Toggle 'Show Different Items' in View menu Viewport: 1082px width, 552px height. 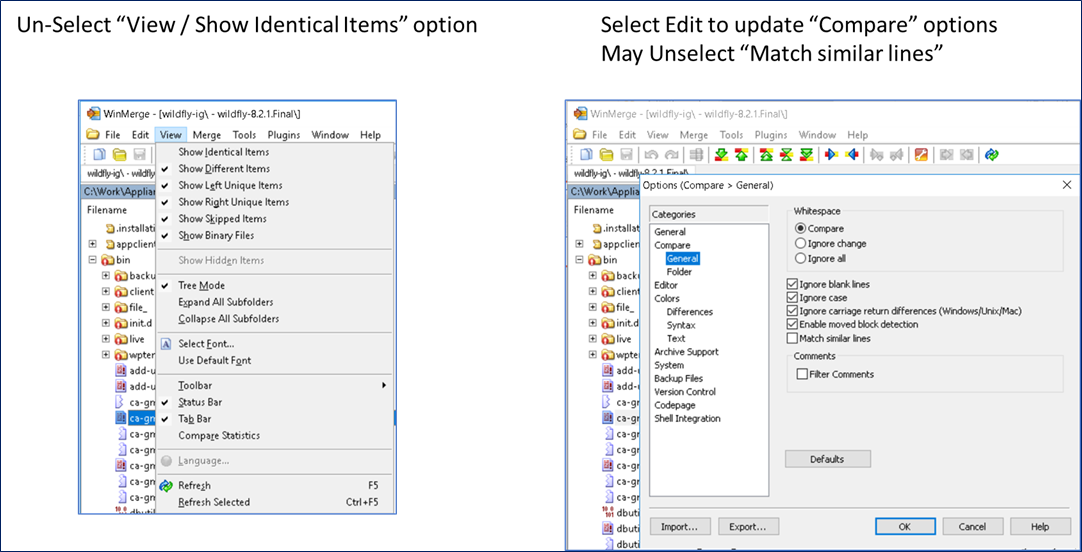click(x=275, y=168)
